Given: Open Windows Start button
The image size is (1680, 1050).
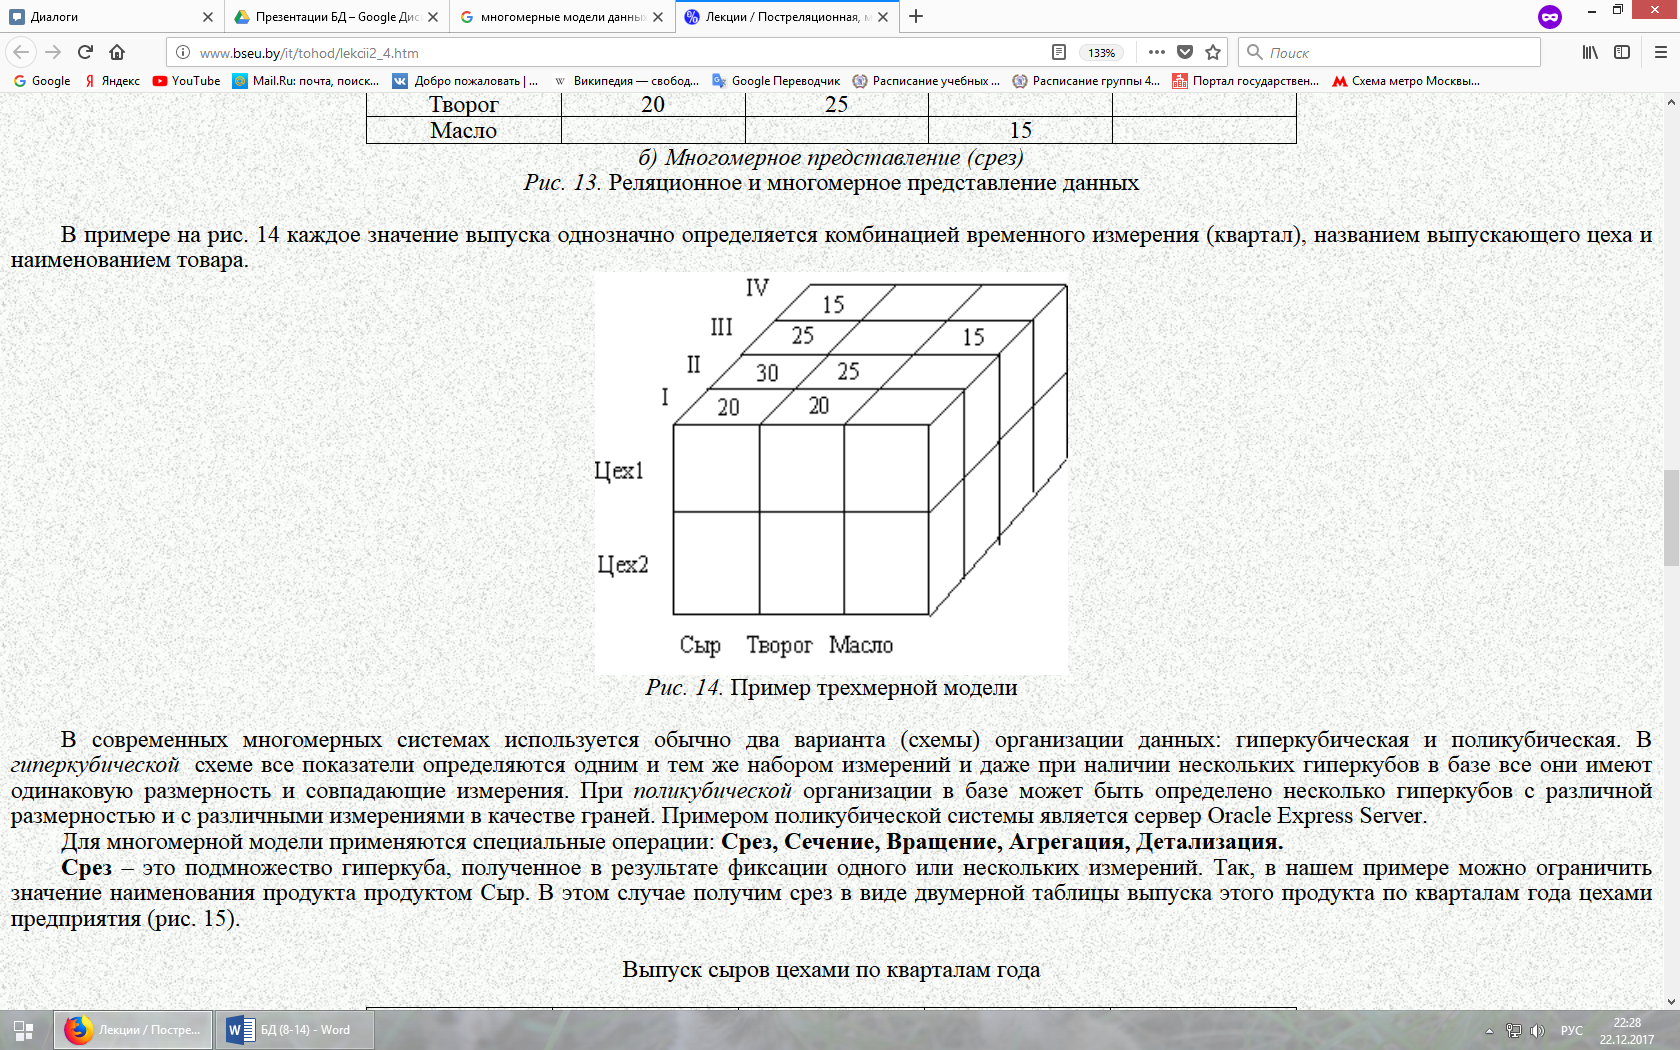Looking at the screenshot, I should 24,1030.
